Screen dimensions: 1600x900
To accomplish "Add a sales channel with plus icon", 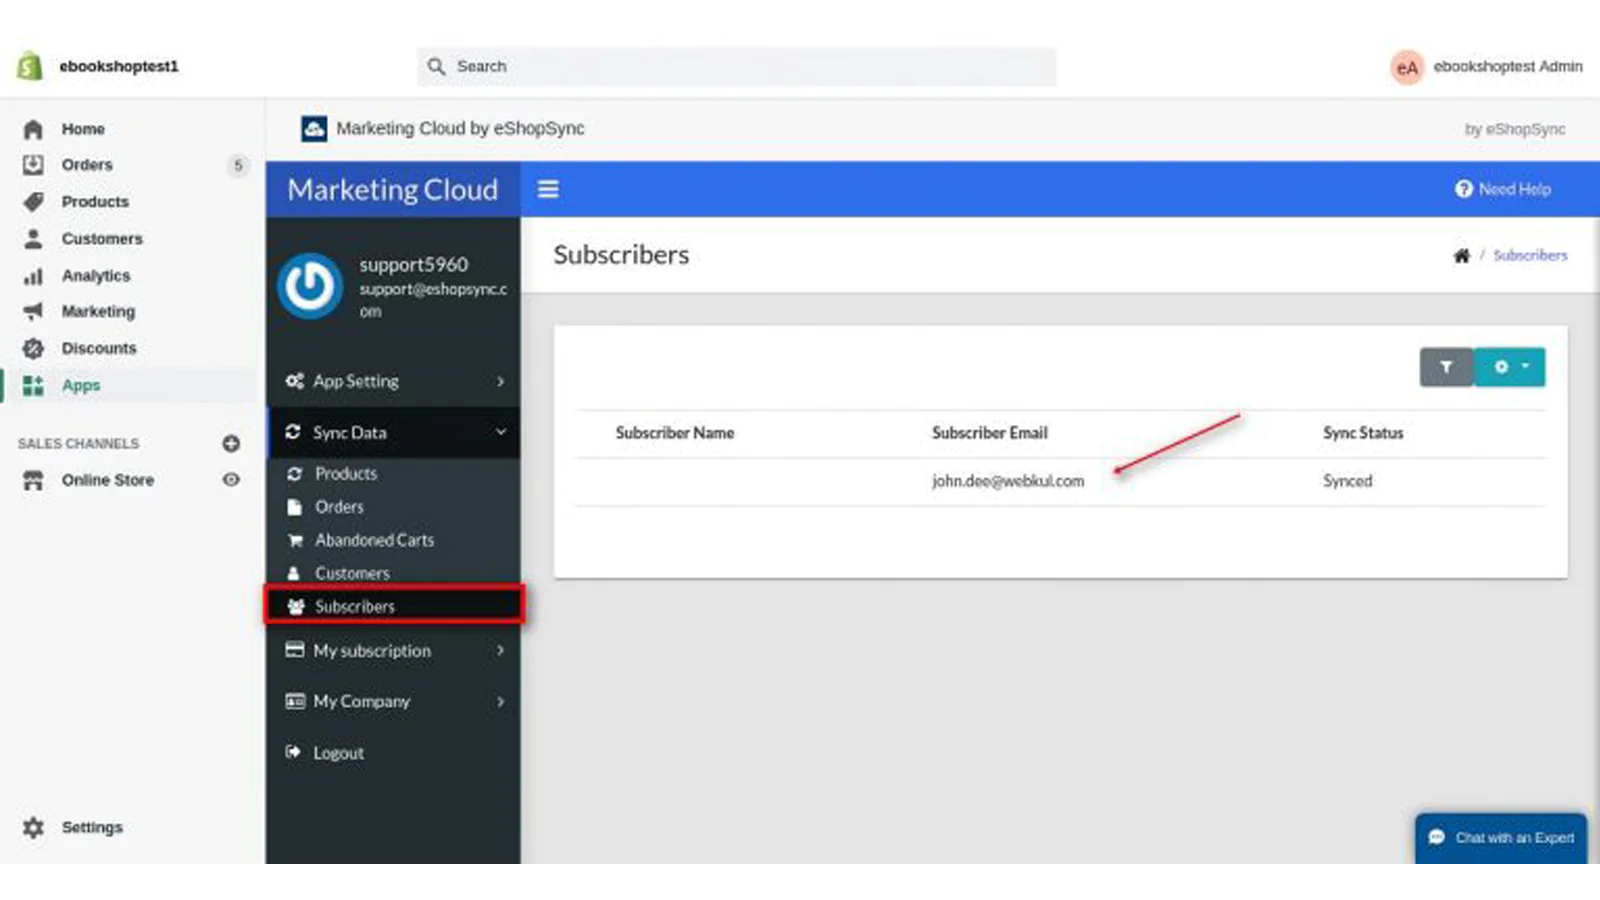I will pyautogui.click(x=231, y=443).
